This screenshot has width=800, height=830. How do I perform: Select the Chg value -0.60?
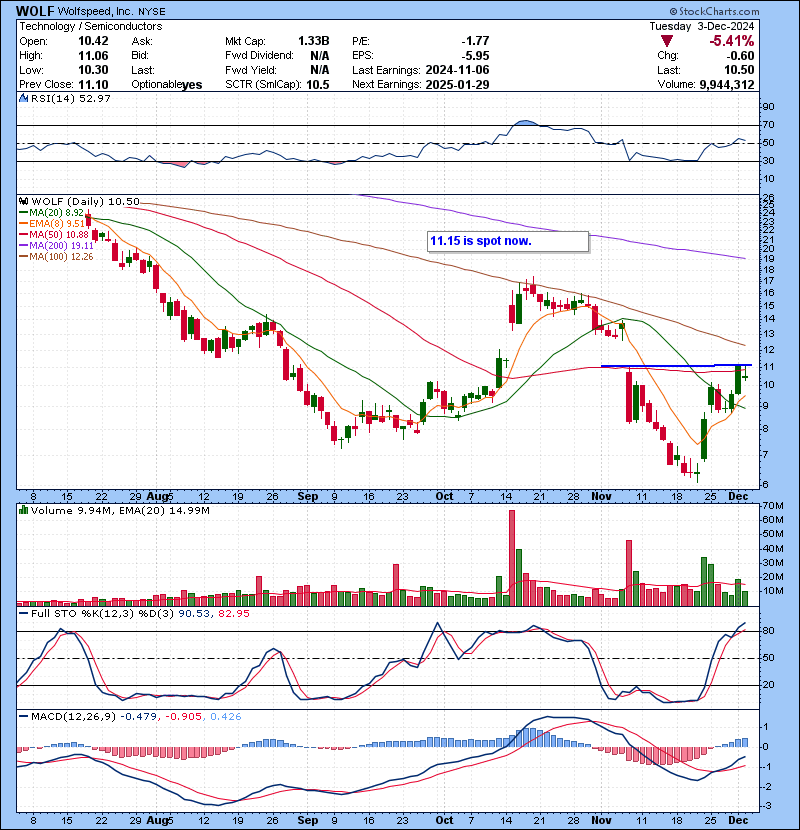click(739, 56)
